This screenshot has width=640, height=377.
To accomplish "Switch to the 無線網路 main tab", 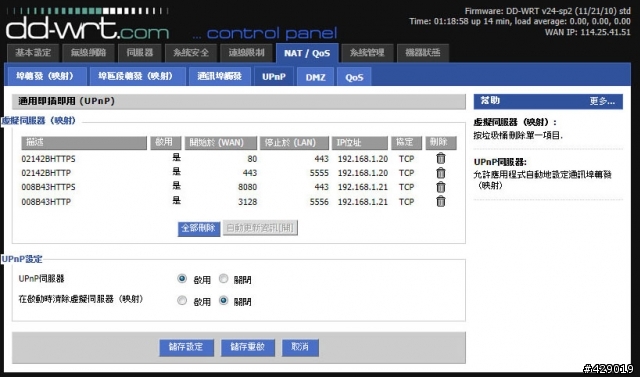I will click(x=88, y=53).
